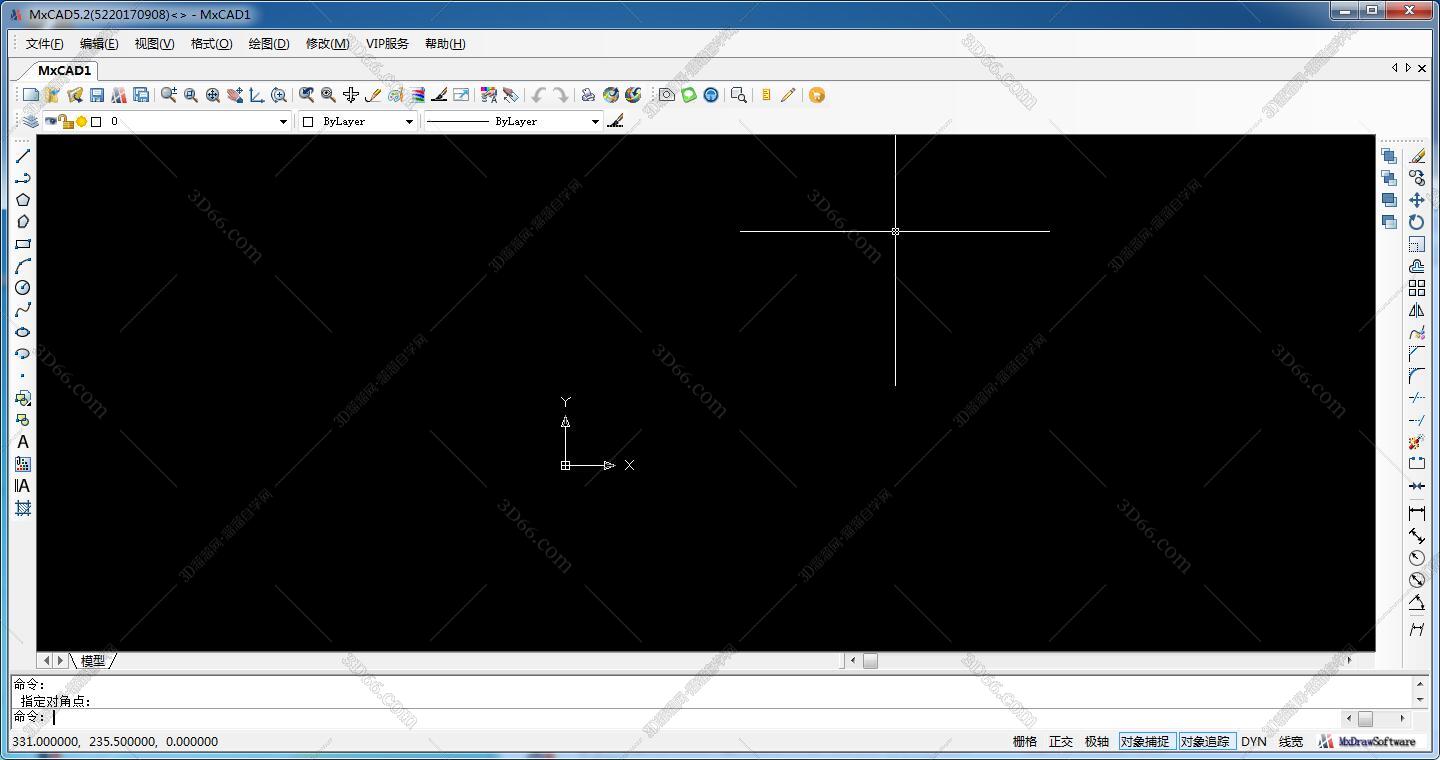Toggle 栅格 grid display
This screenshot has height=760, width=1440.
1024,742
